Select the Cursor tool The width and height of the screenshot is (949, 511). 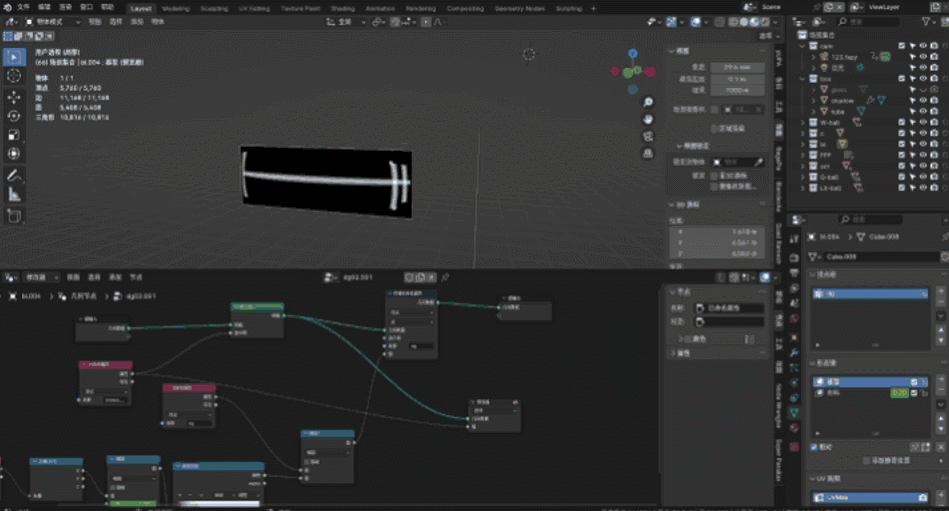(14, 76)
